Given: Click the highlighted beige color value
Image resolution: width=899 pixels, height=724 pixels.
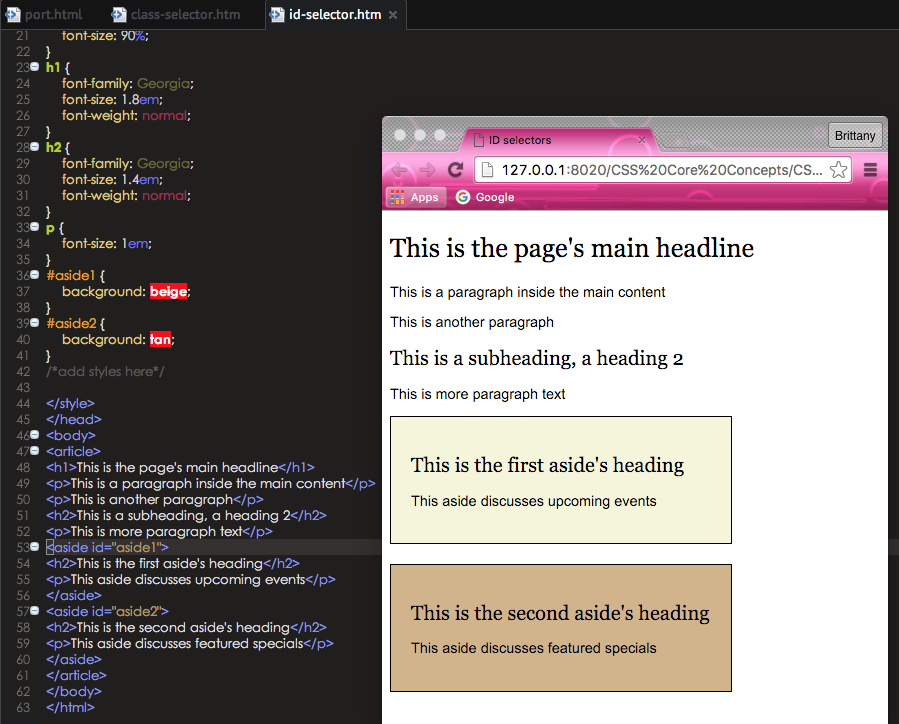Looking at the screenshot, I should (x=168, y=291).
